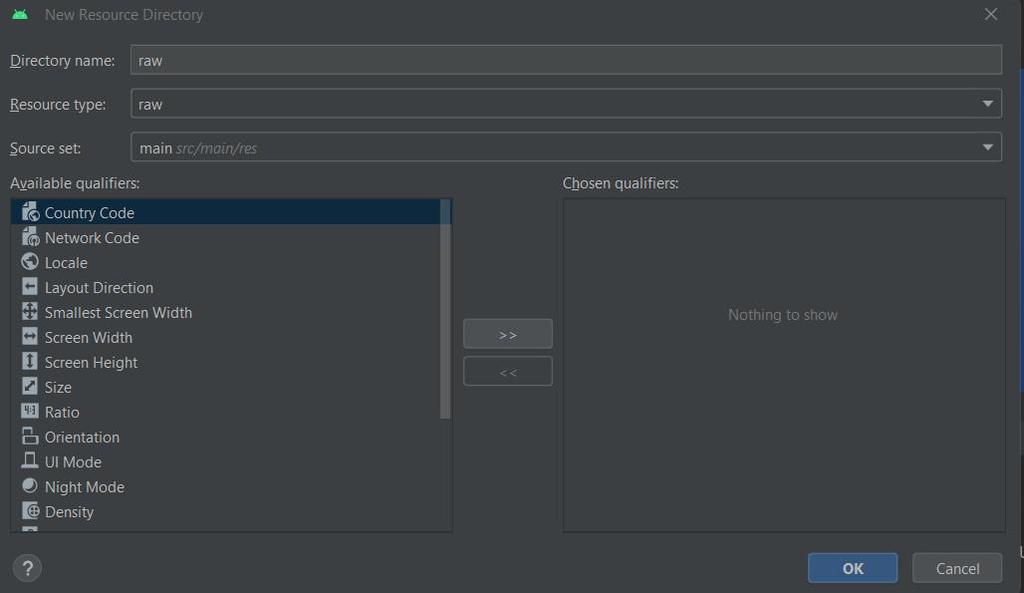This screenshot has width=1024, height=593.
Task: Click the qualifiers list vertical scrollbar
Action: 445,308
